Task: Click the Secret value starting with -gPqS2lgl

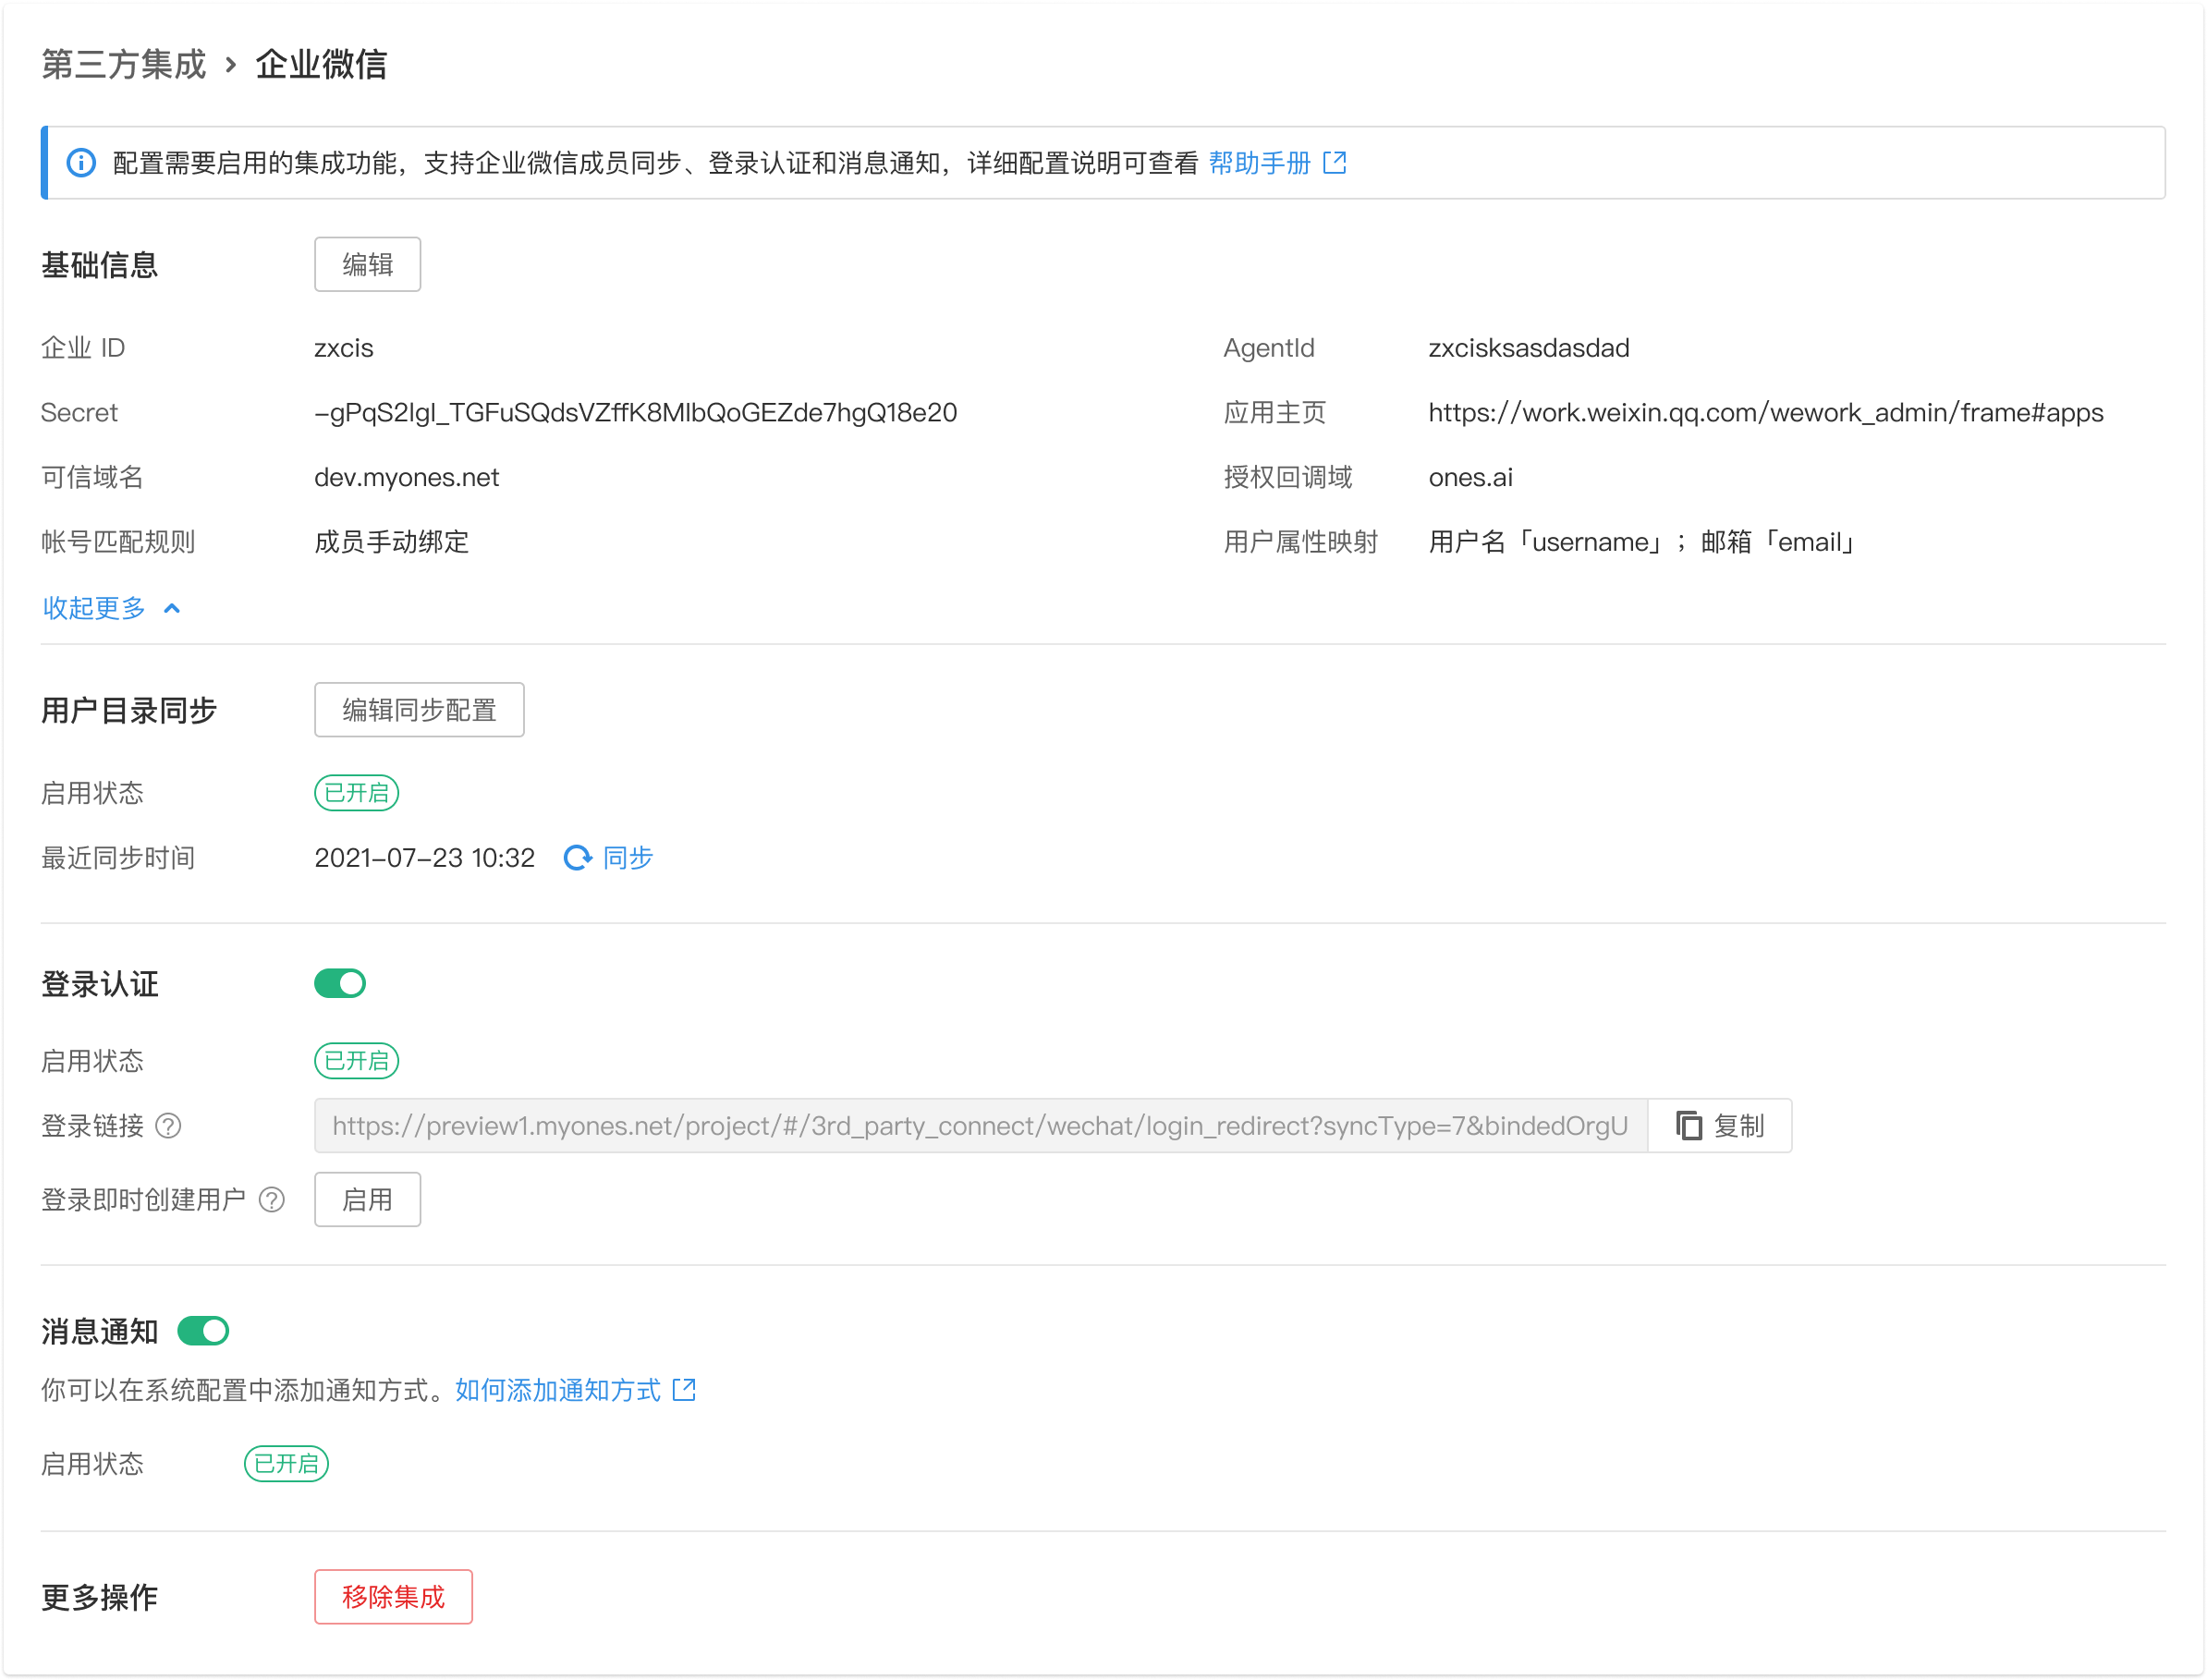Action: (636, 412)
